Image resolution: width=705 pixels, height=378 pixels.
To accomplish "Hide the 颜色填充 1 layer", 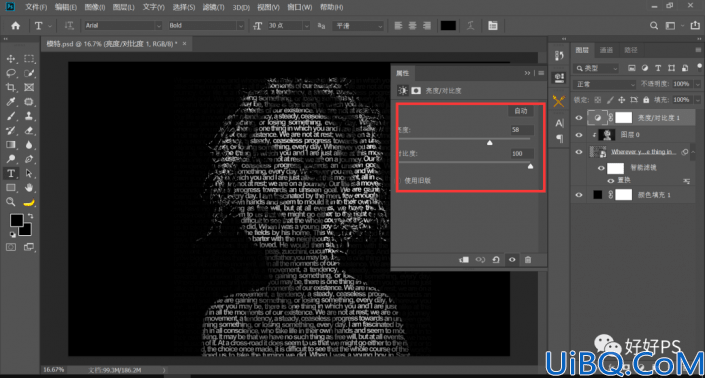I will pos(579,195).
